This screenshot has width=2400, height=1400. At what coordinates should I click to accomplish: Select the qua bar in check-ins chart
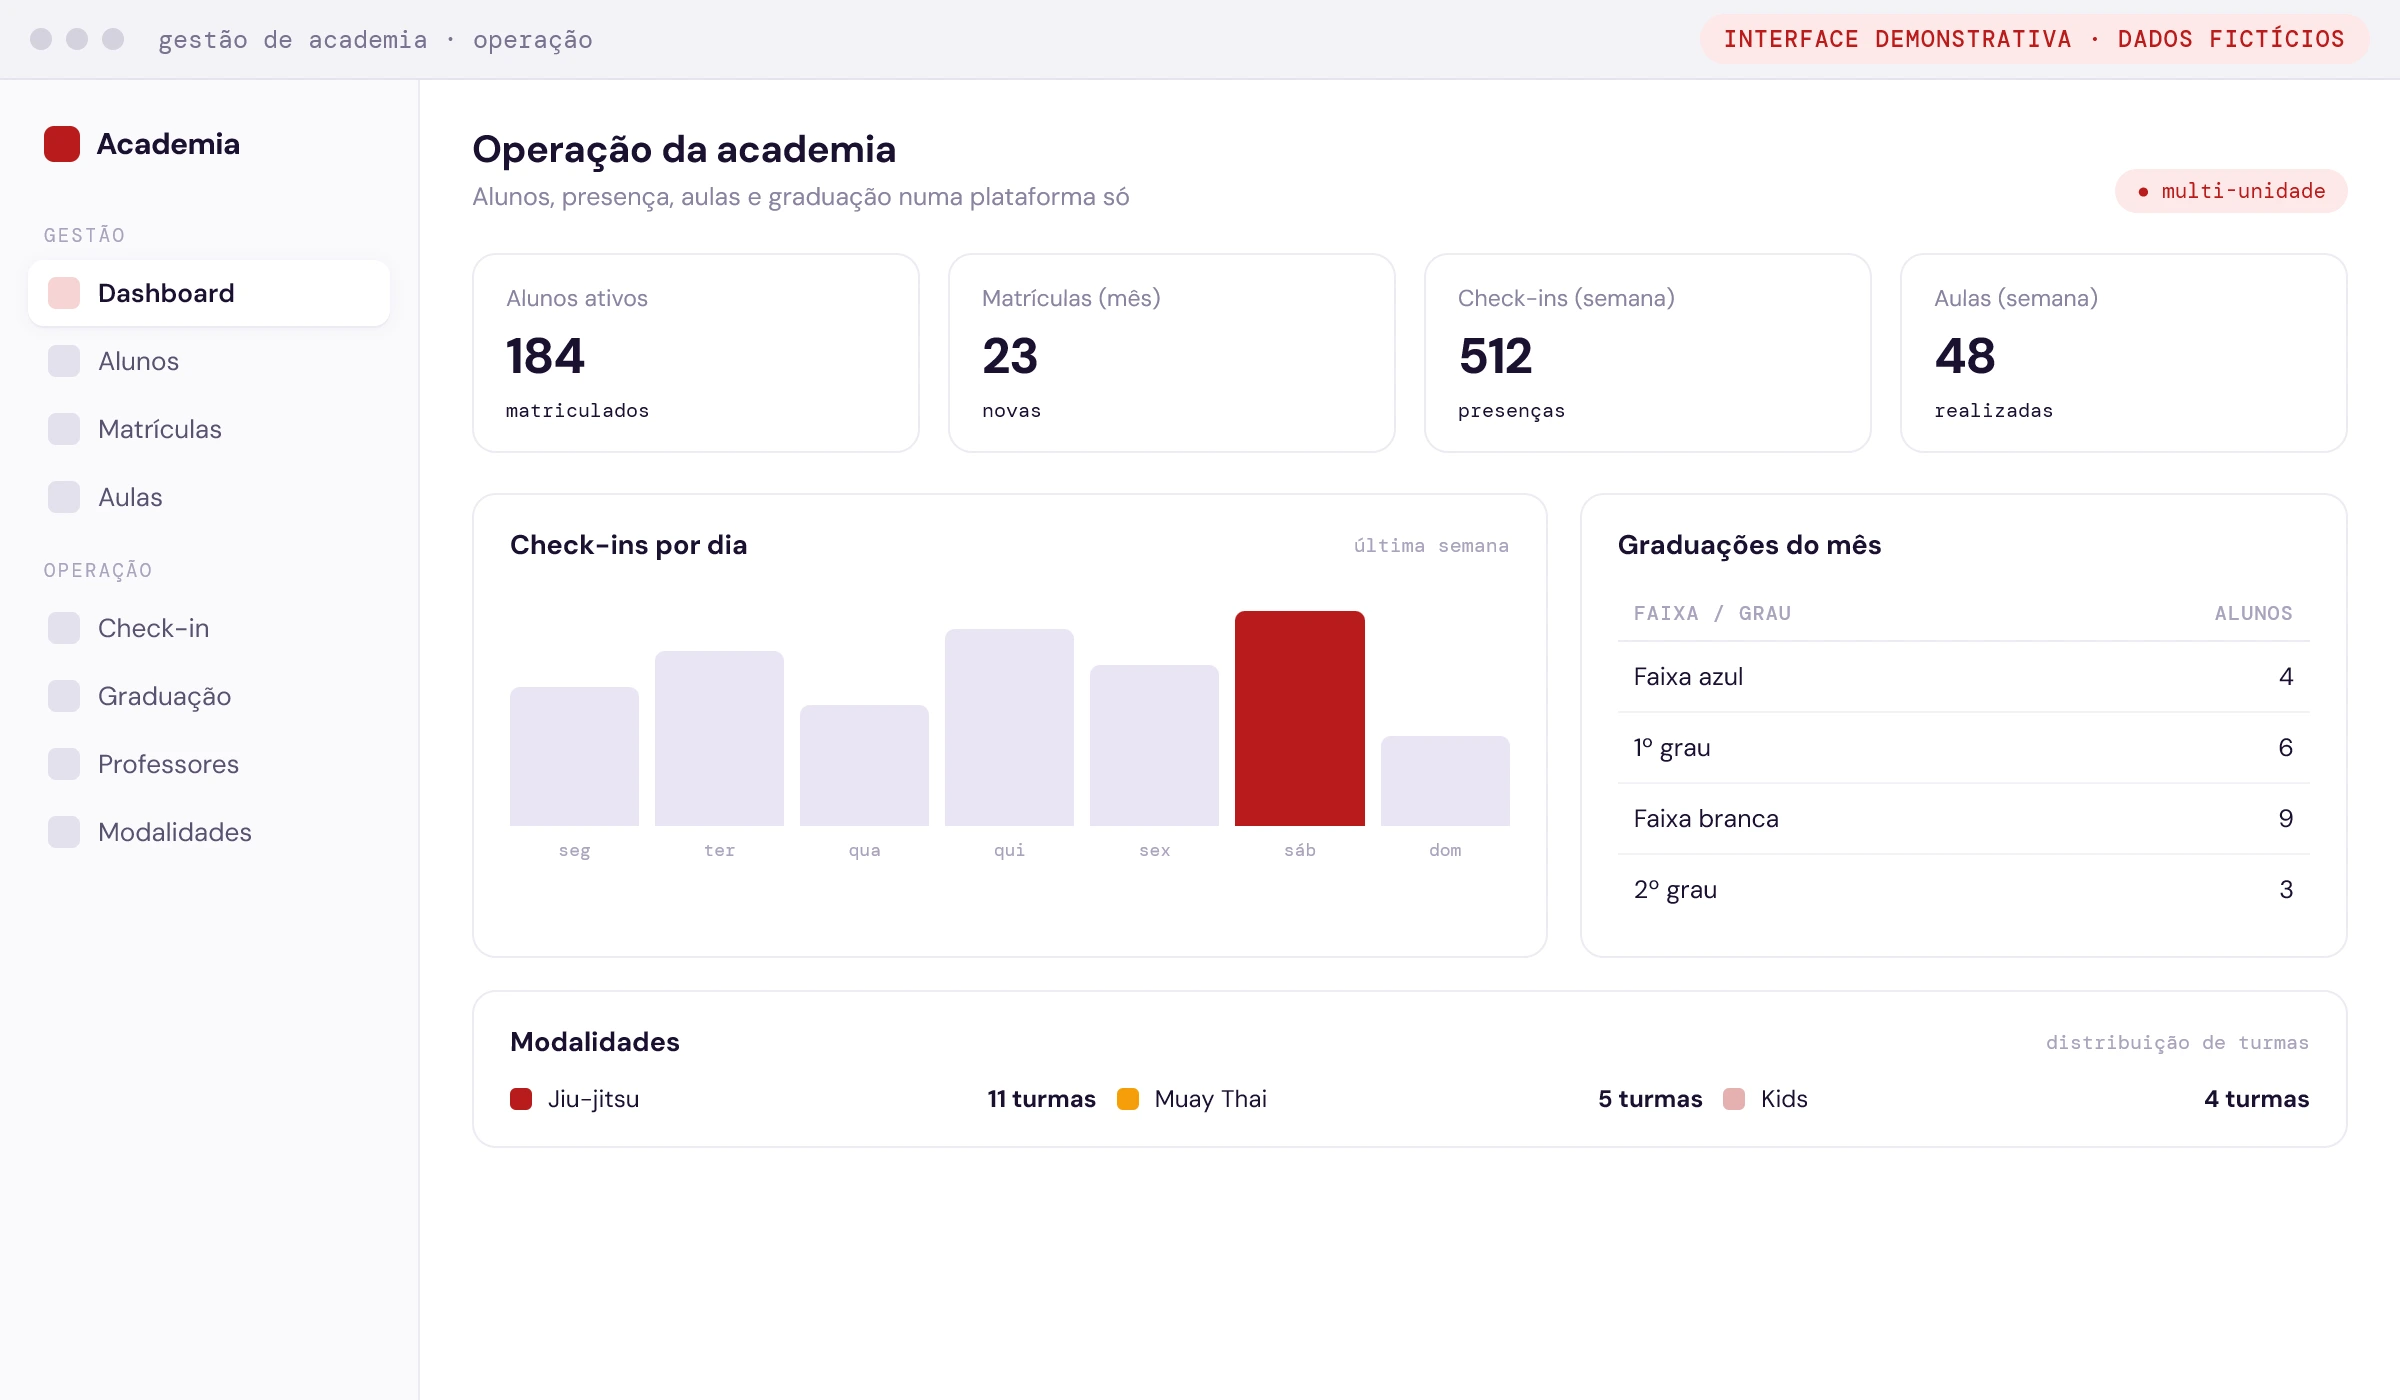864,765
